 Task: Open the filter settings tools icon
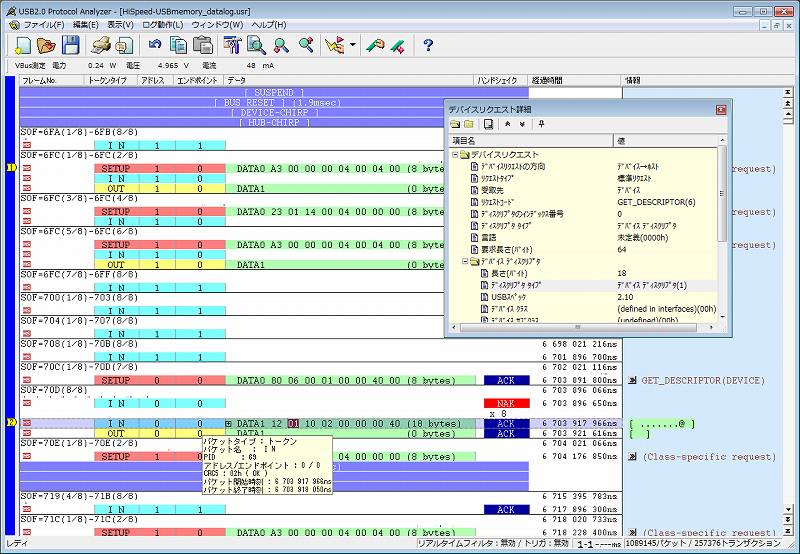click(x=232, y=45)
